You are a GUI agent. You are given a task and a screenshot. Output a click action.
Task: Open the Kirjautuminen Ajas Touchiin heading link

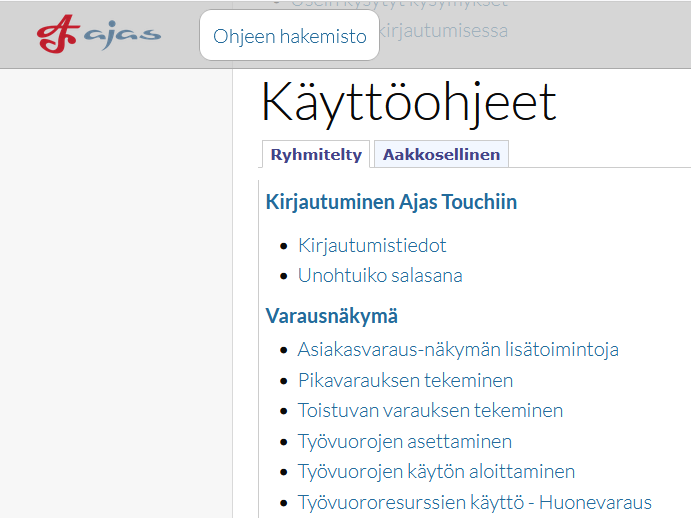[391, 202]
